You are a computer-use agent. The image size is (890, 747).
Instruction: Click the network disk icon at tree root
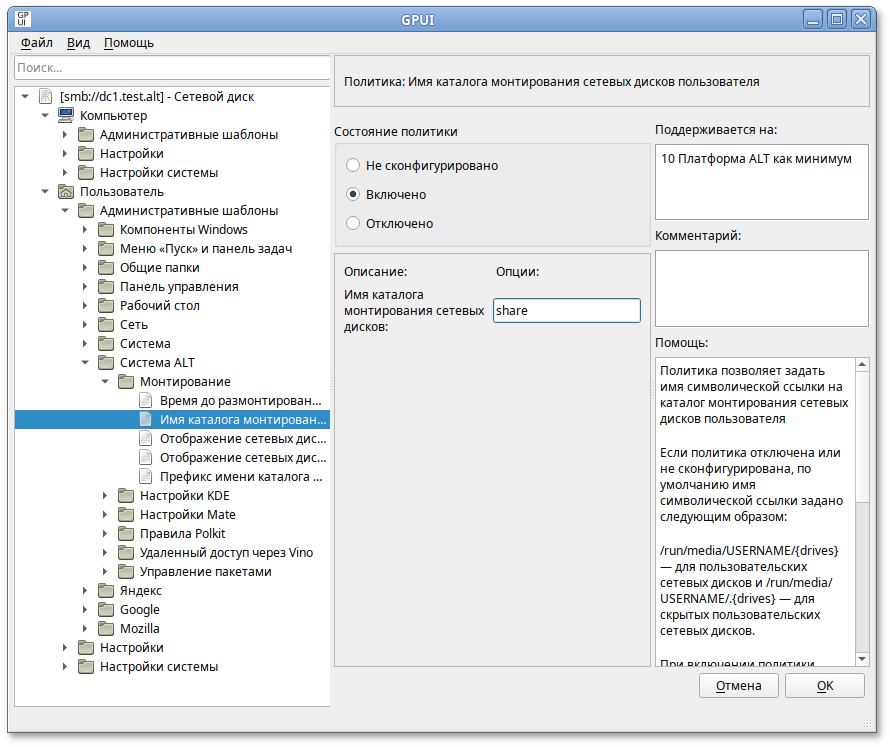45,97
